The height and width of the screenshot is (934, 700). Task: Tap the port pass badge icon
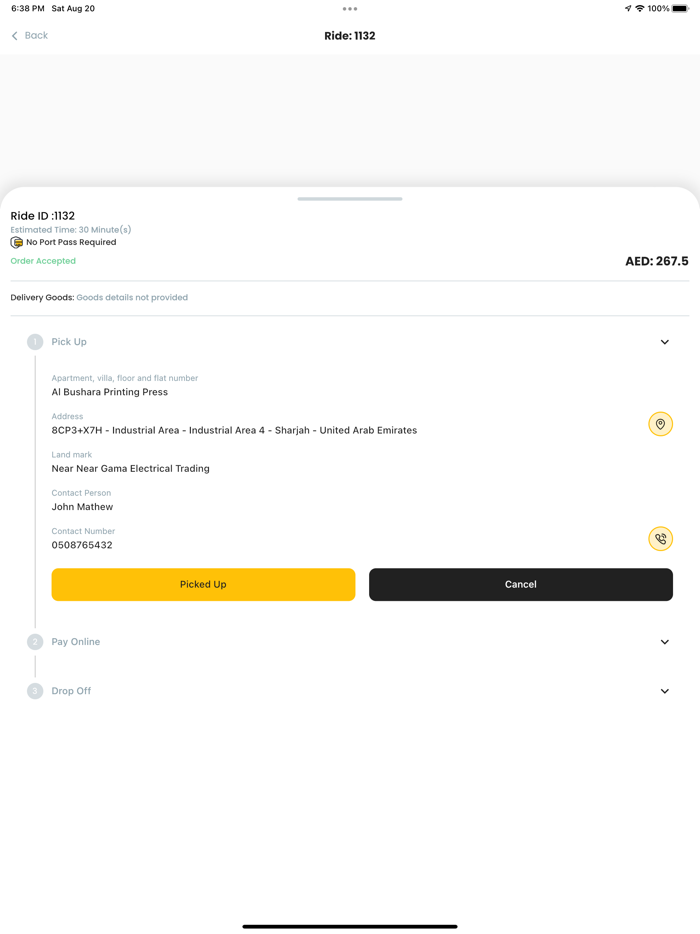point(13,241)
